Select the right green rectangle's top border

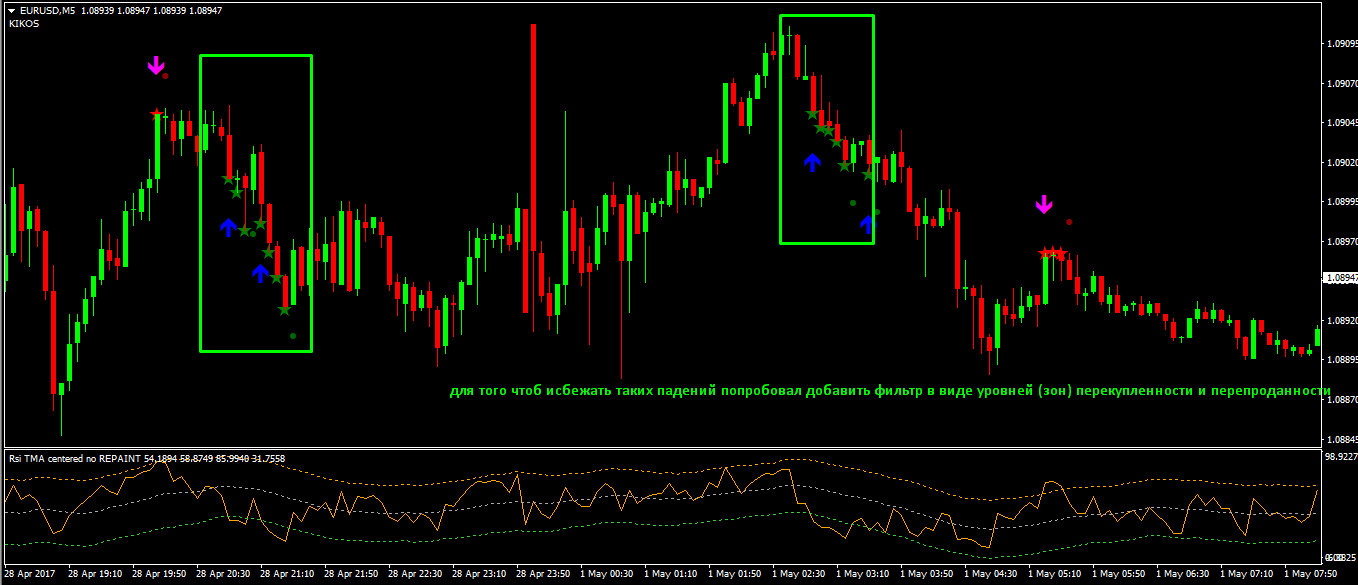click(827, 16)
